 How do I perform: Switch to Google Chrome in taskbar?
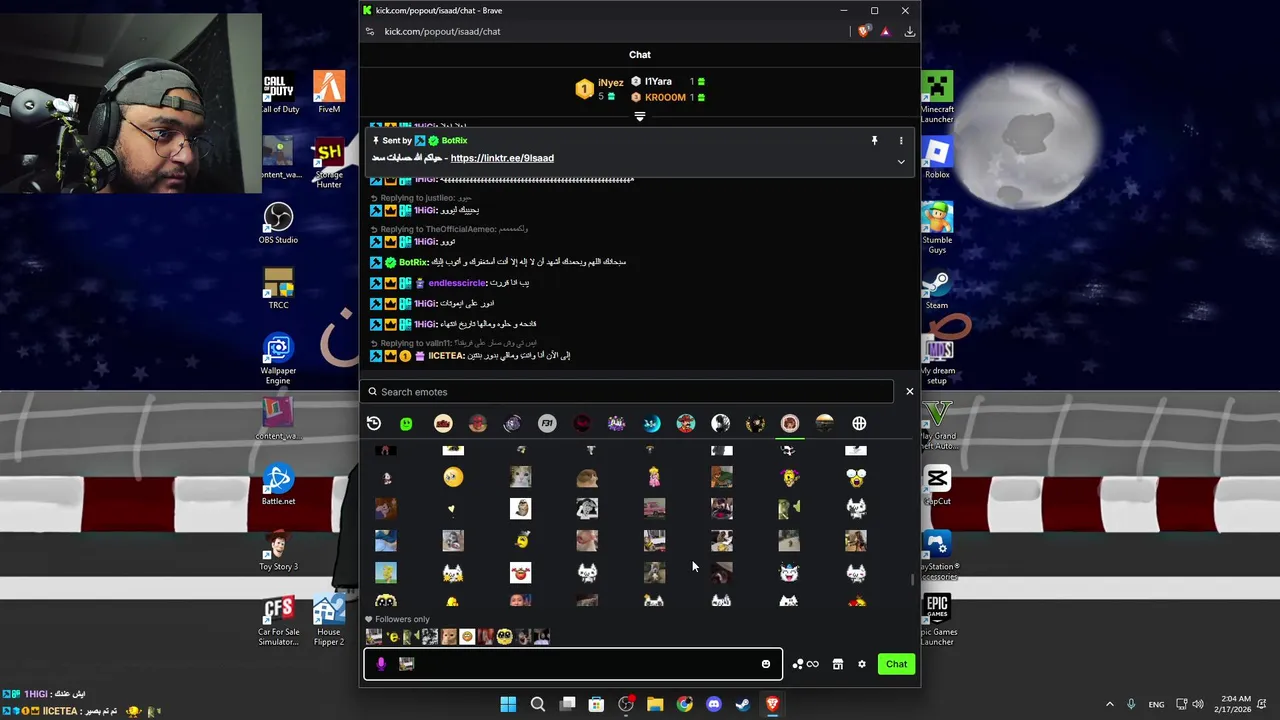click(x=684, y=704)
